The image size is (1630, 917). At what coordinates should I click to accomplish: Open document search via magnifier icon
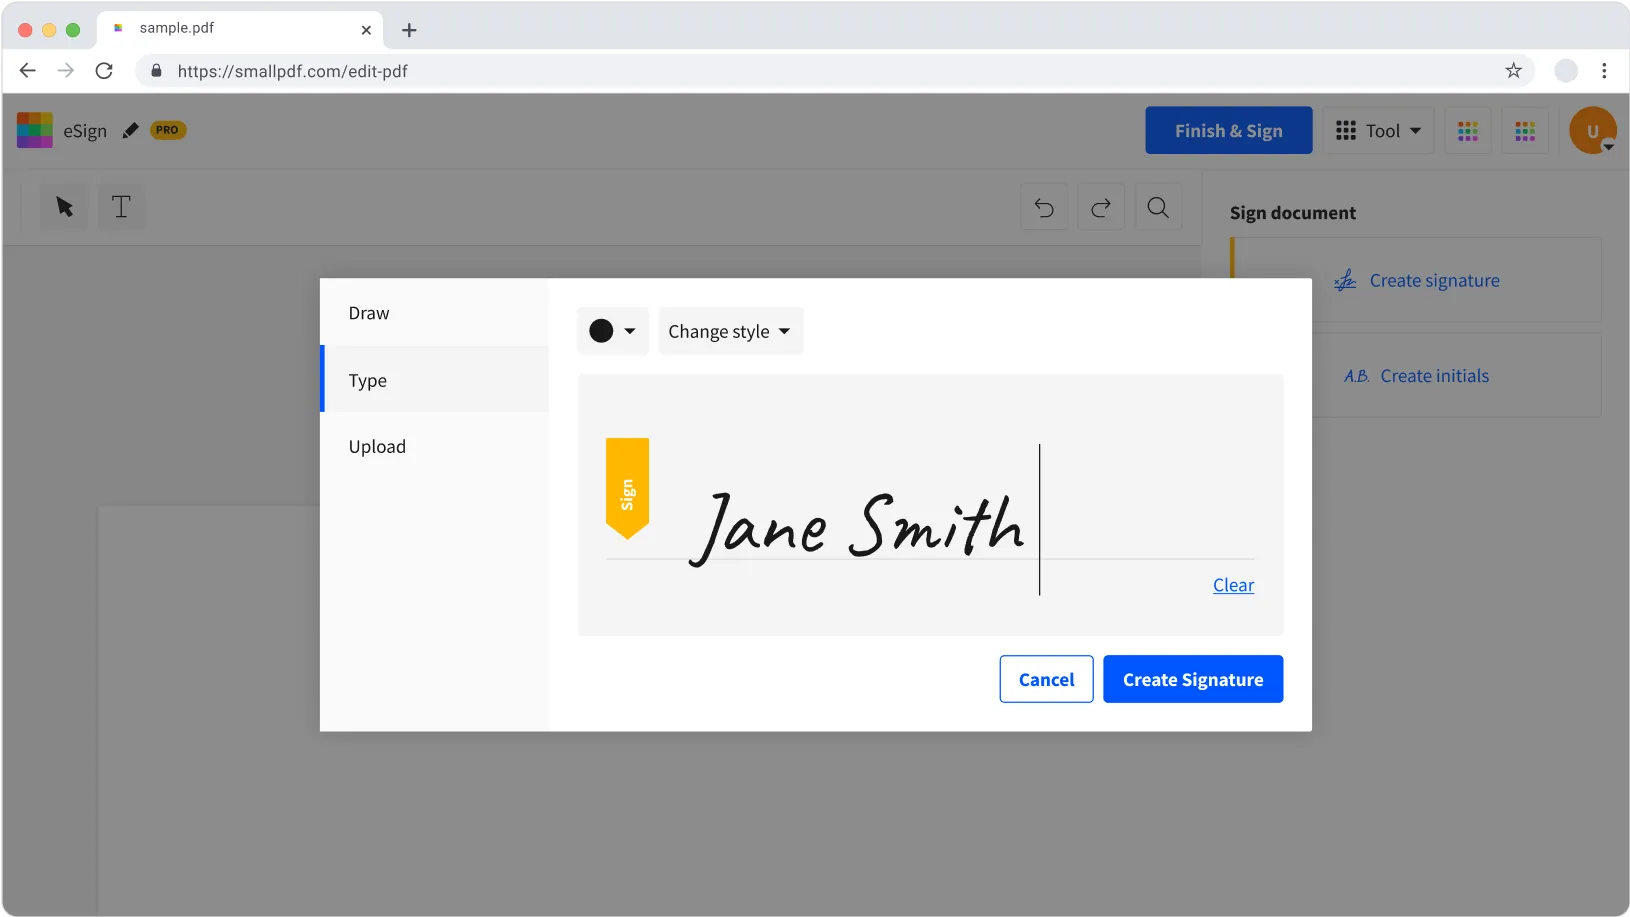coord(1157,207)
